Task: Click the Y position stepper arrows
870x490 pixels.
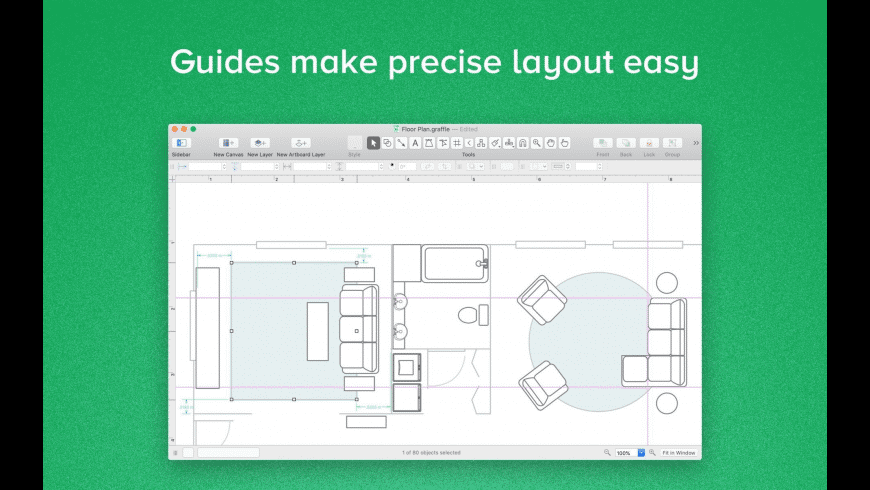Action: (277, 166)
